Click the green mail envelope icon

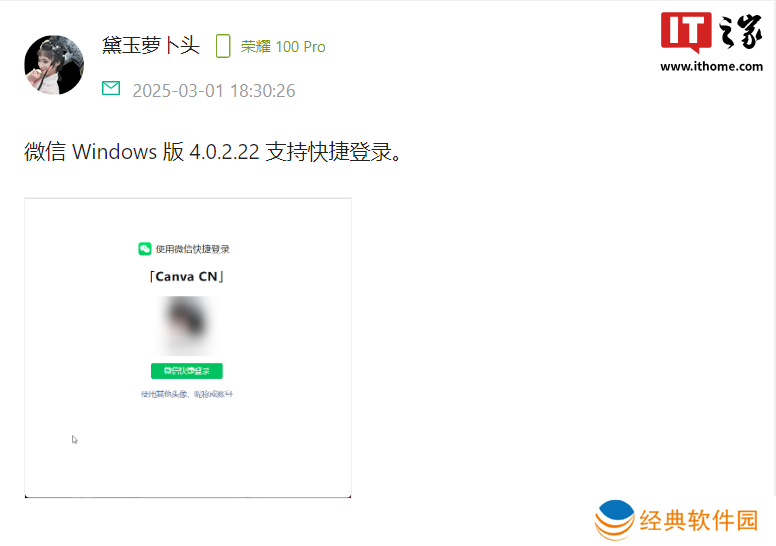coord(111,88)
